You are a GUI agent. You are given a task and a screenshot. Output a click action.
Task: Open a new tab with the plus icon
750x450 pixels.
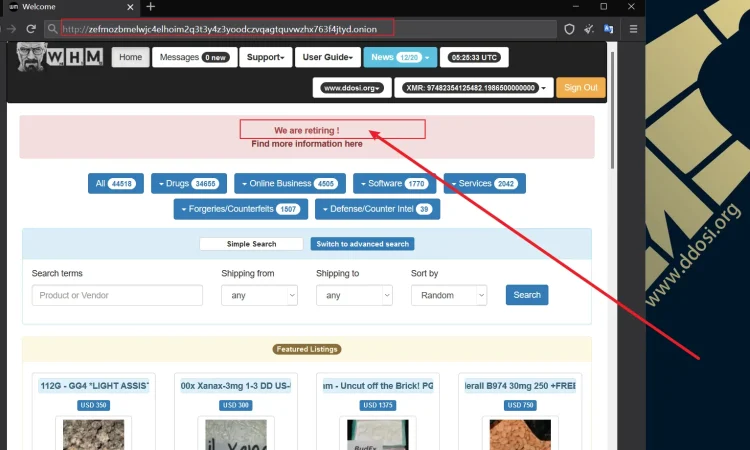[150, 7]
